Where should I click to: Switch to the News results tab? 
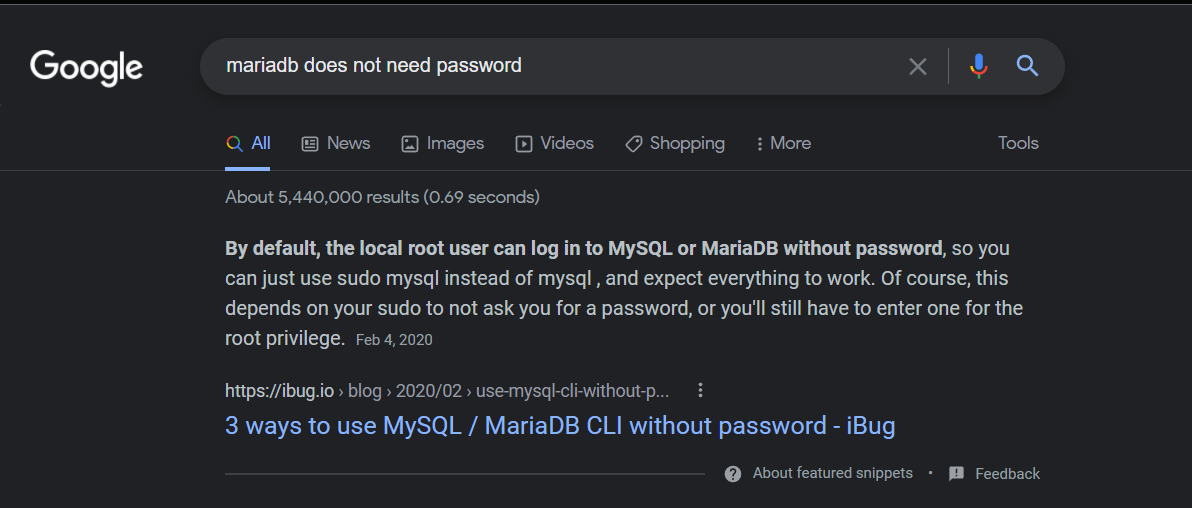[336, 144]
